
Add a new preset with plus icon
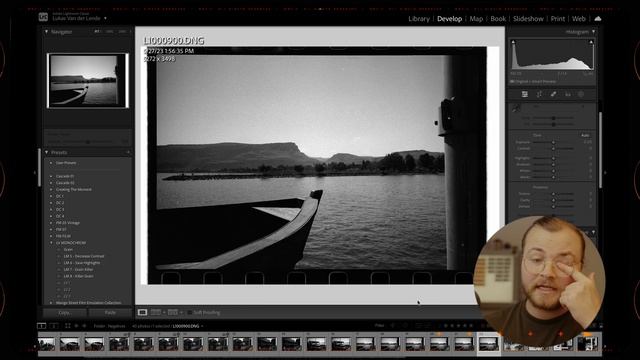(128, 152)
